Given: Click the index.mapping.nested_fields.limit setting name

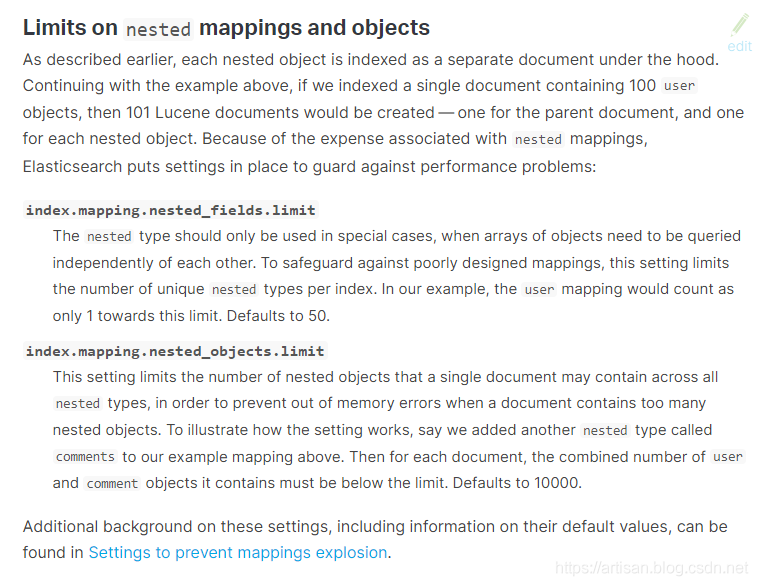Looking at the screenshot, I should [x=170, y=210].
